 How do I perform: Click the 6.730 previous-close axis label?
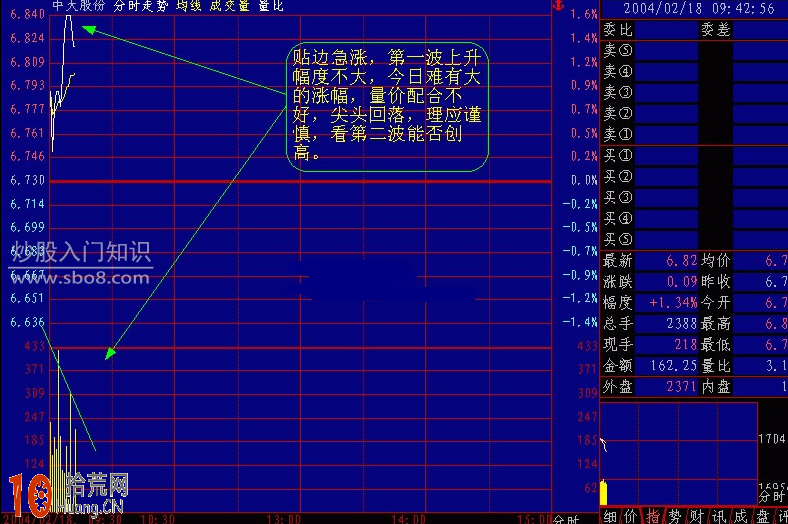click(28, 180)
